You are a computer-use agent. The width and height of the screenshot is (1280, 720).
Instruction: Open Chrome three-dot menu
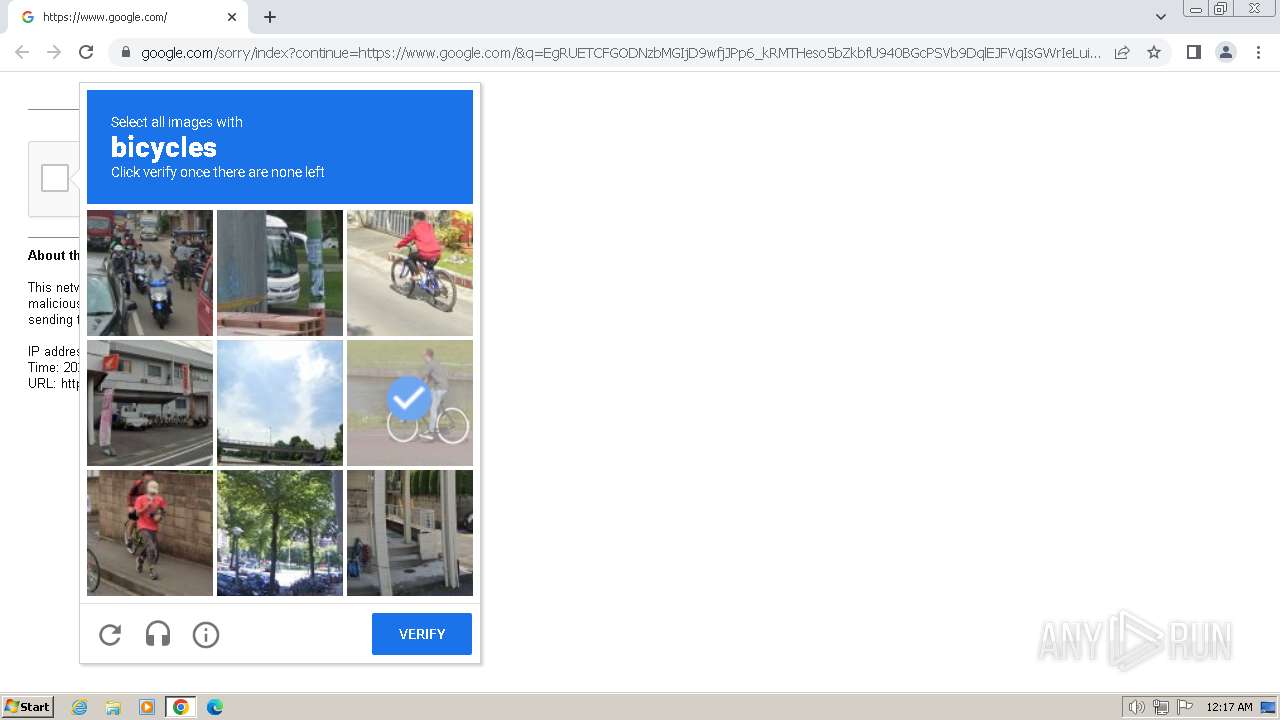(1258, 52)
